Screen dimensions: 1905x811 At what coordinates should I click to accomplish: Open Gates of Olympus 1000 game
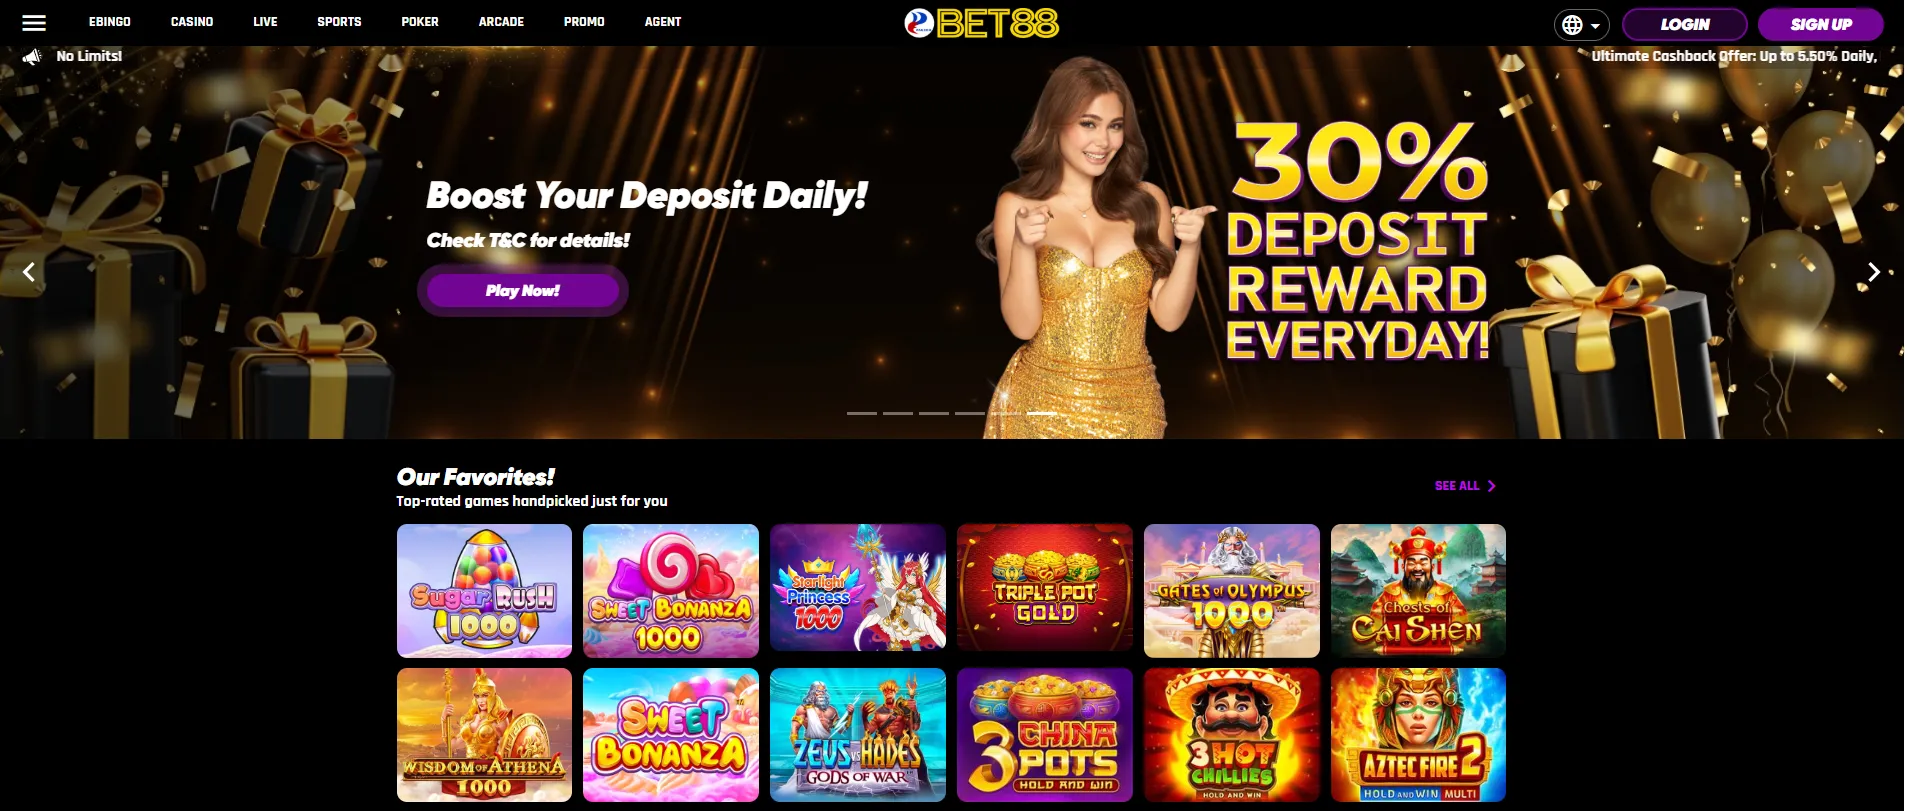coord(1231,591)
